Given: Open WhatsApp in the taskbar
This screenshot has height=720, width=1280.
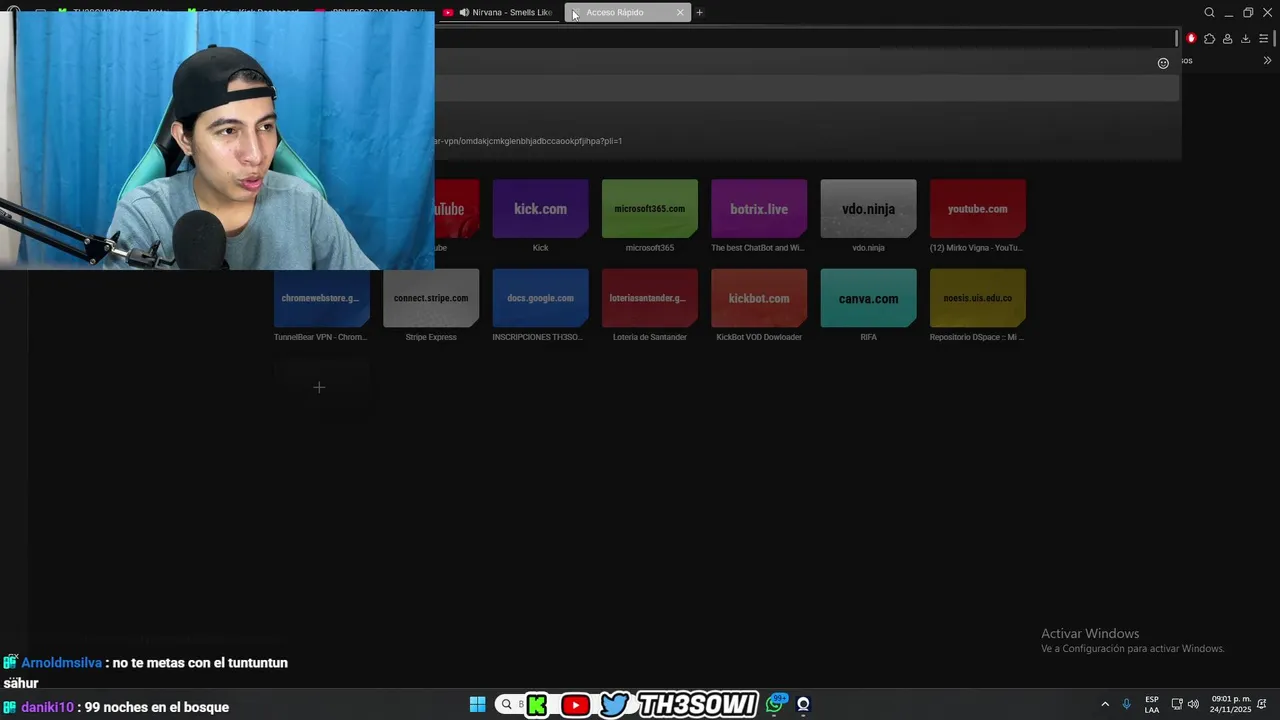Looking at the screenshot, I should [775, 704].
